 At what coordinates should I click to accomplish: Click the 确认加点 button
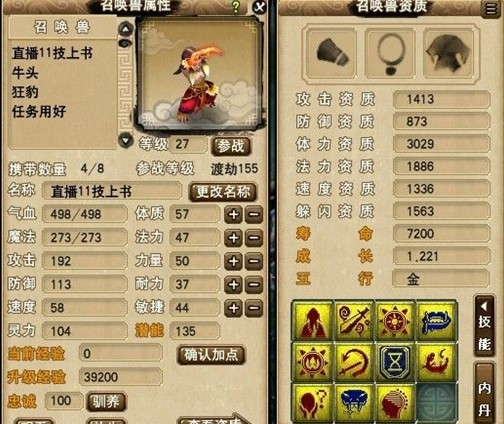(211, 355)
